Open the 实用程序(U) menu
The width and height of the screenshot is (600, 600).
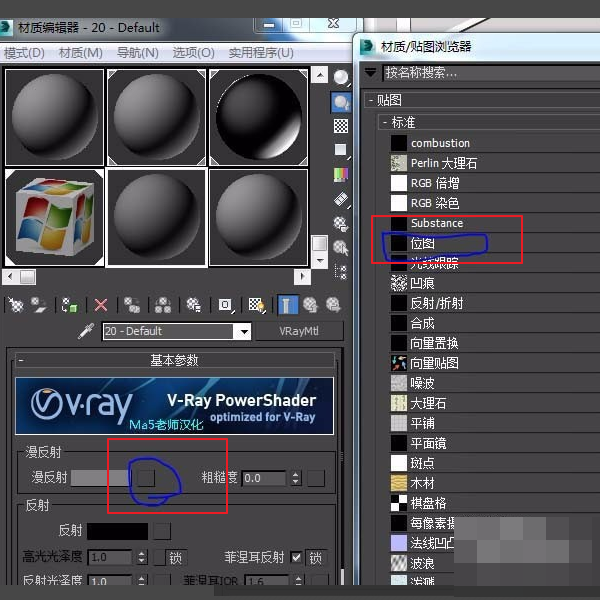261,53
